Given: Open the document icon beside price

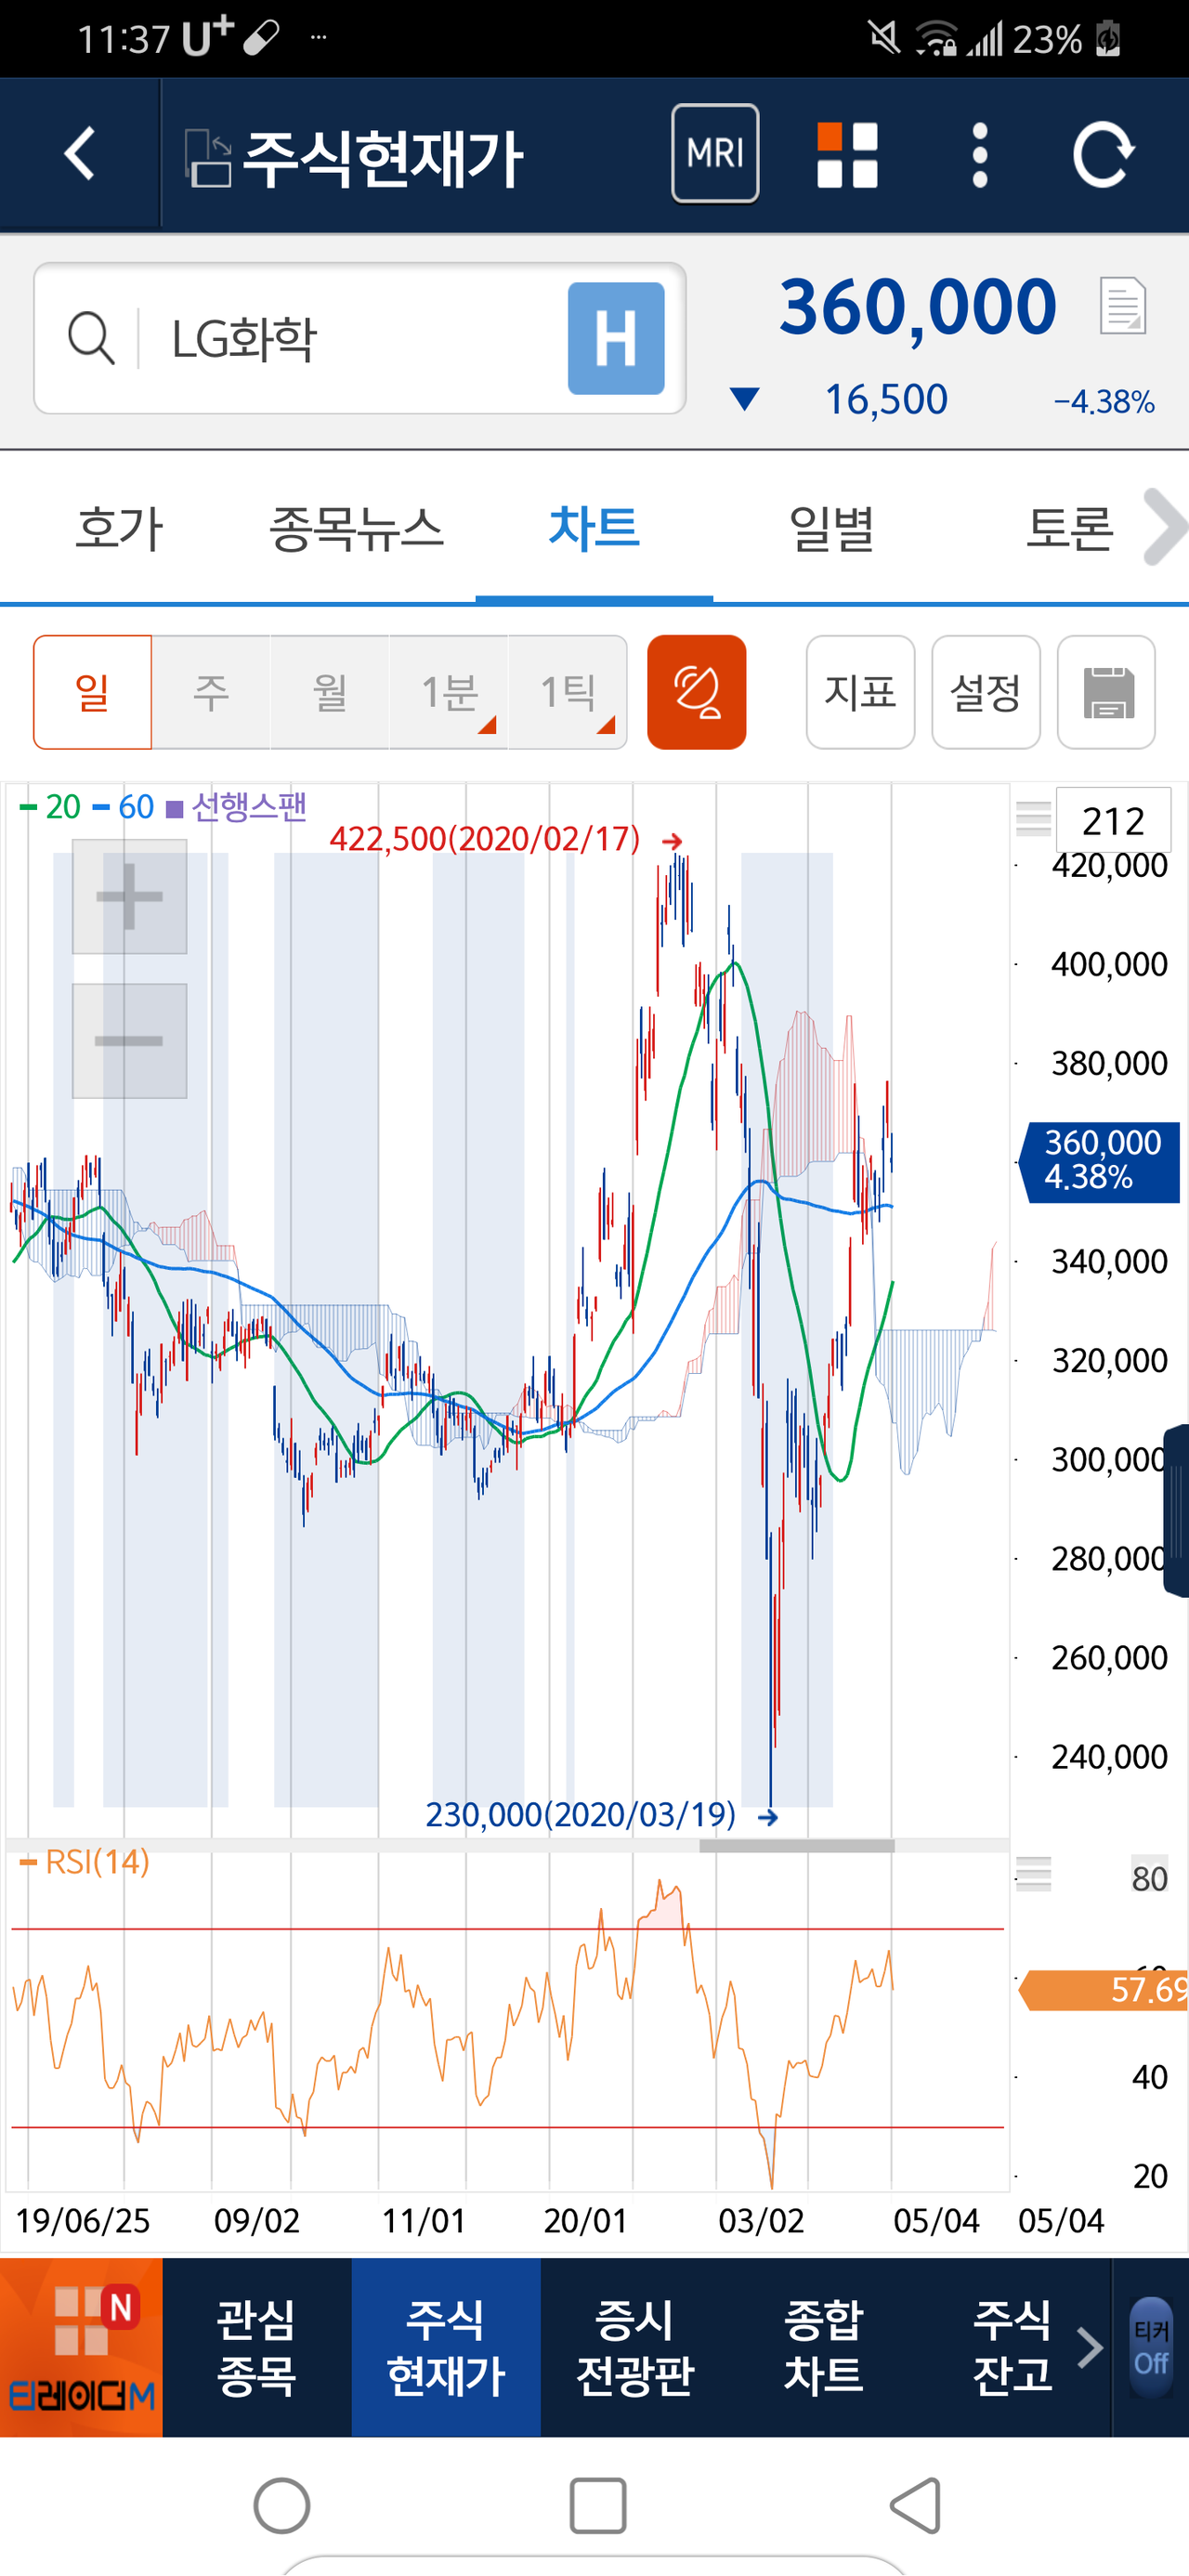Looking at the screenshot, I should click(x=1122, y=306).
